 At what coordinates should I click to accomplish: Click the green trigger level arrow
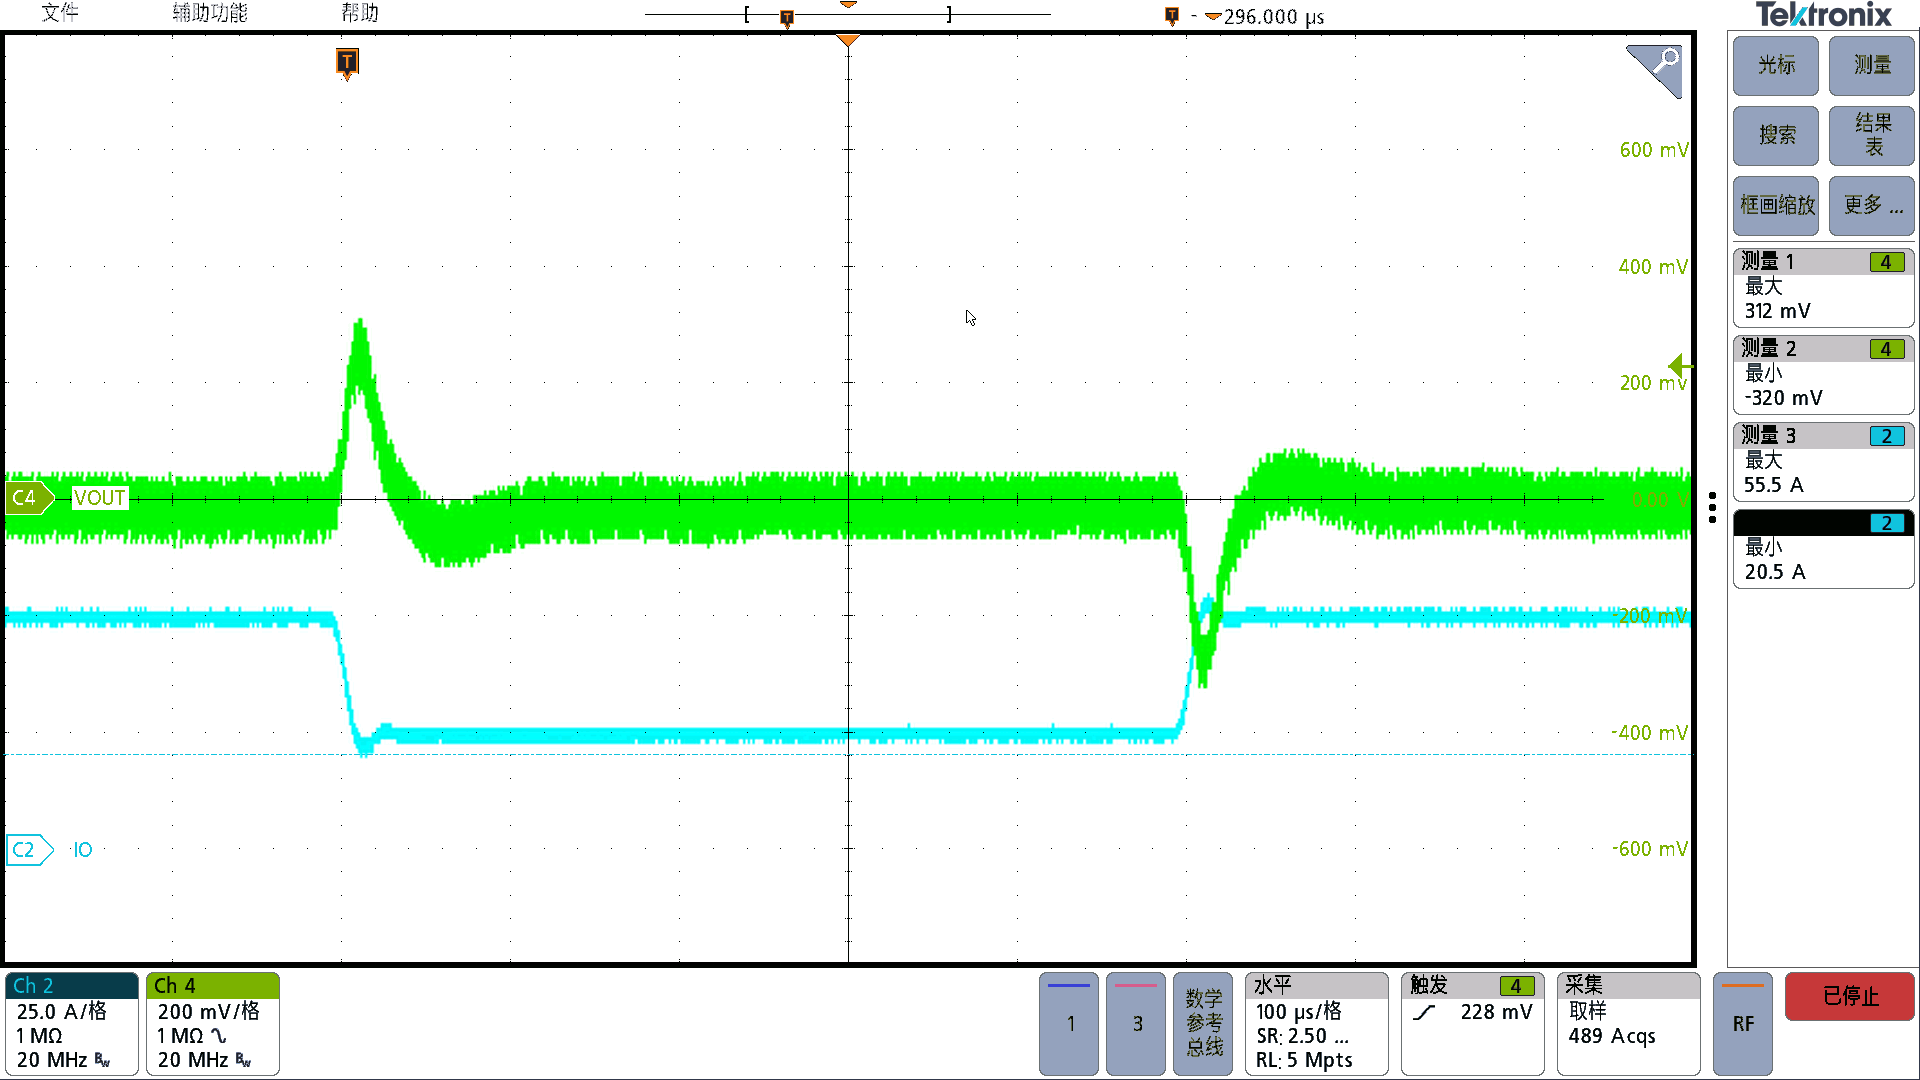click(x=1679, y=366)
